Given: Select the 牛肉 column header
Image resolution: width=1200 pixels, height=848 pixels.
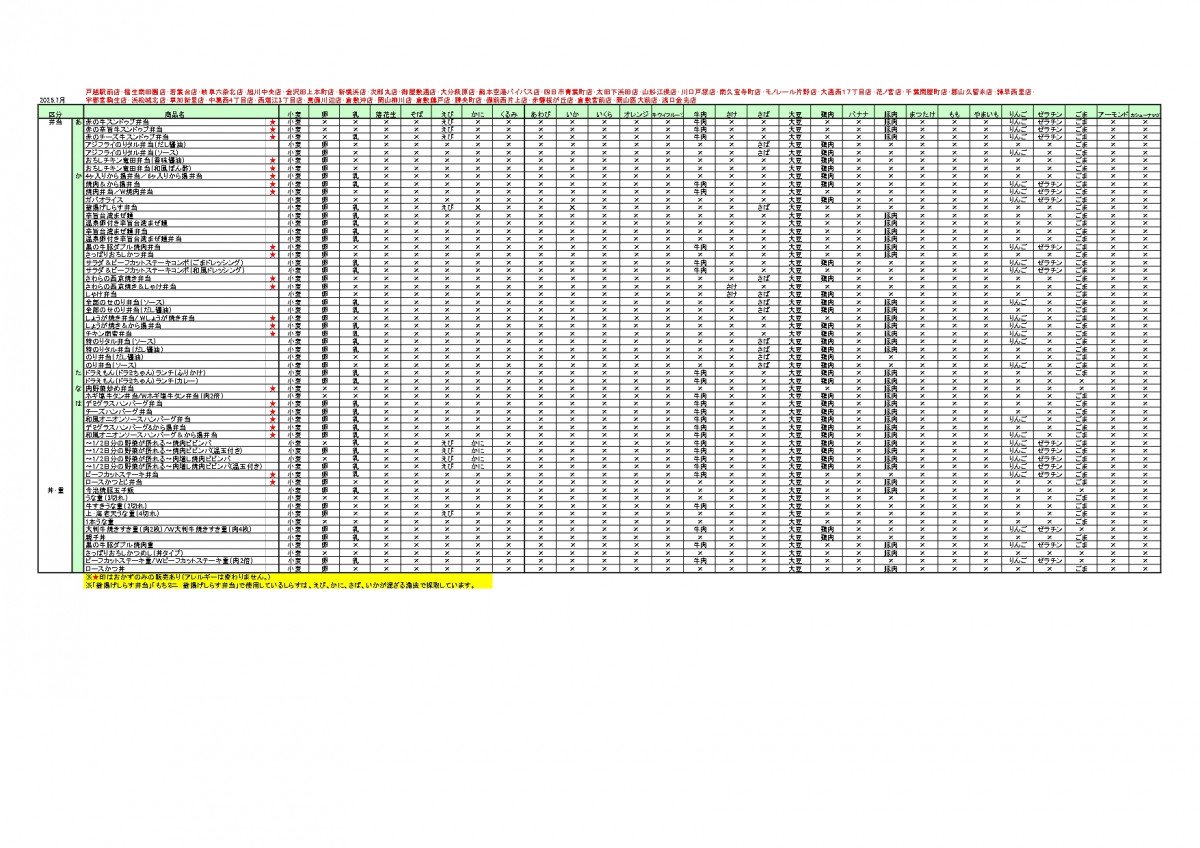Looking at the screenshot, I should click(x=700, y=115).
